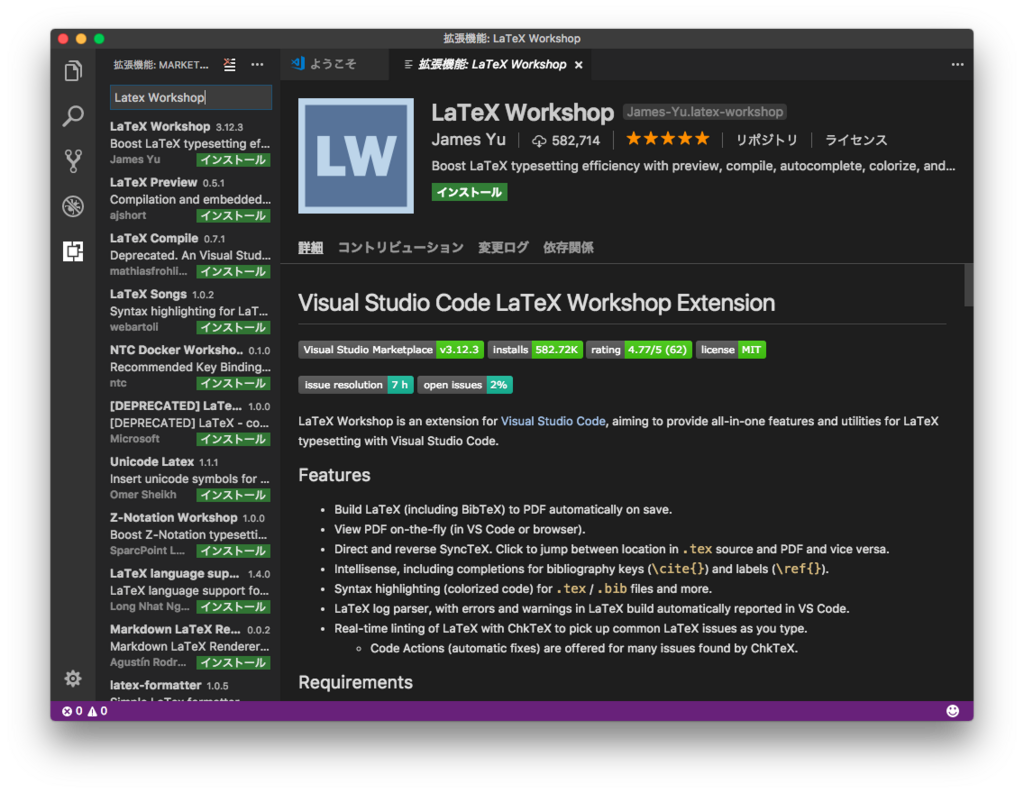Open the コントリビューション tab
1024x793 pixels.
(400, 247)
